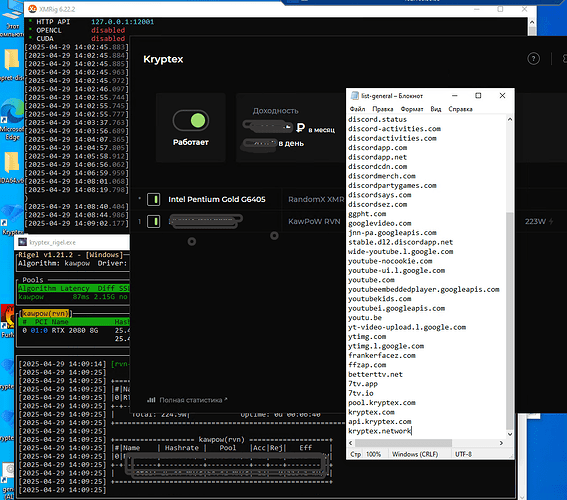Click the line pool.kryptex.com in Notepad
The height and width of the screenshot is (500, 567).
point(382,402)
